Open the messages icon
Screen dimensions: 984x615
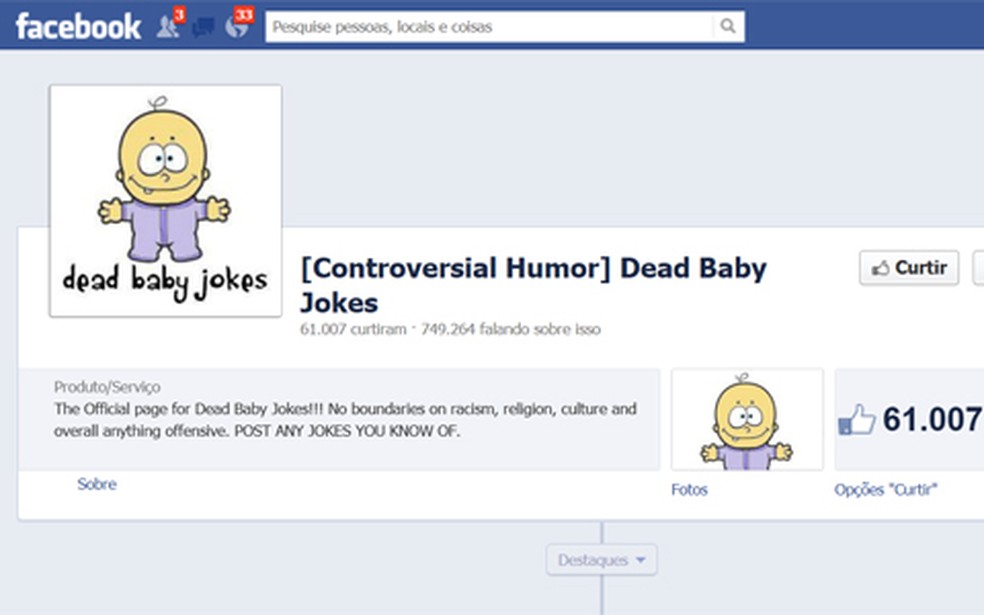pyautogui.click(x=203, y=26)
